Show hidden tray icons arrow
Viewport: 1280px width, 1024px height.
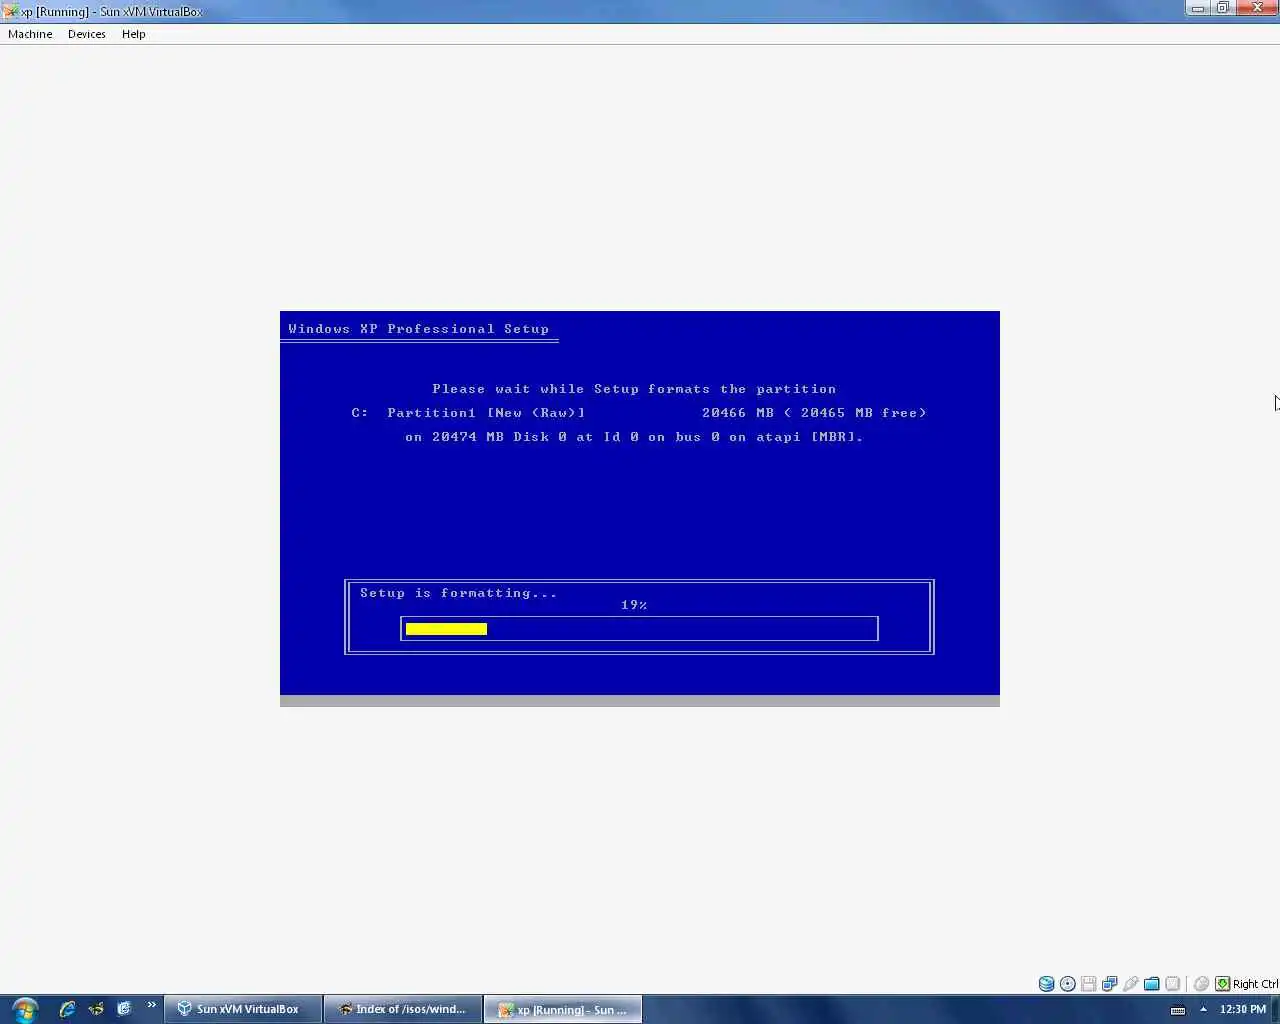(1203, 1009)
